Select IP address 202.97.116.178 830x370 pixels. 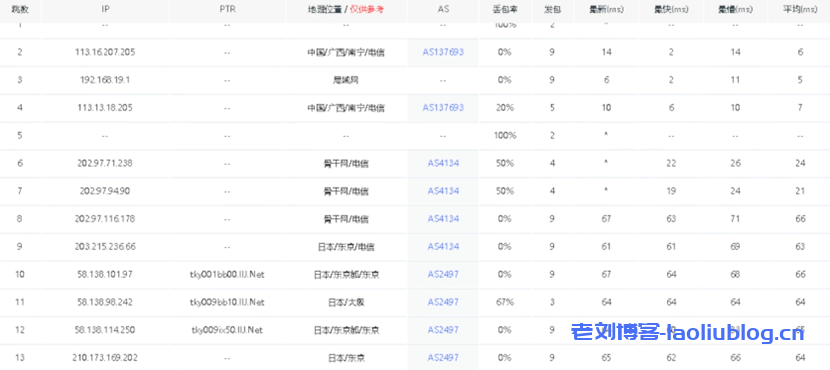pos(105,219)
